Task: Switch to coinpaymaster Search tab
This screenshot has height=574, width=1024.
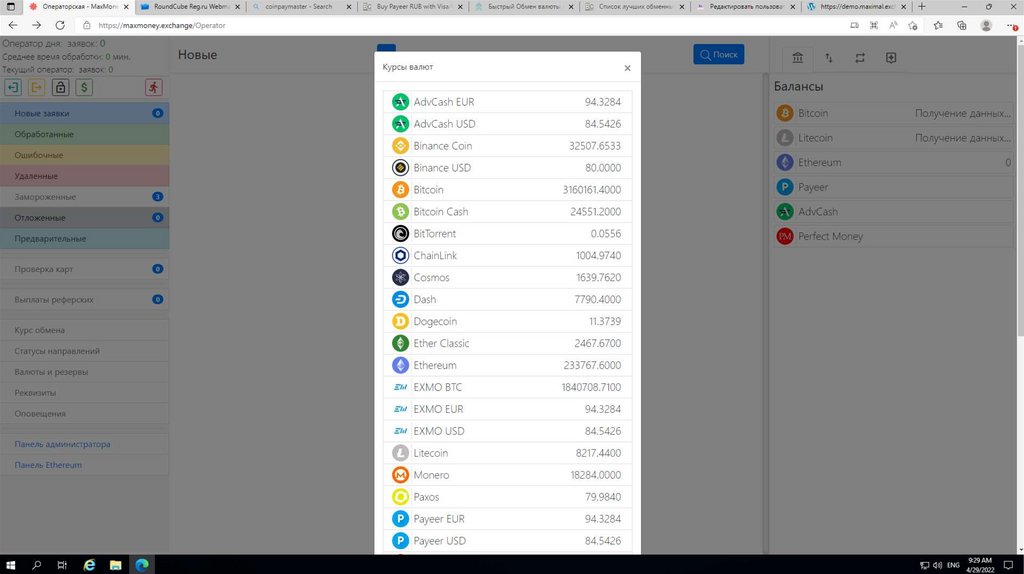Action: click(301, 7)
